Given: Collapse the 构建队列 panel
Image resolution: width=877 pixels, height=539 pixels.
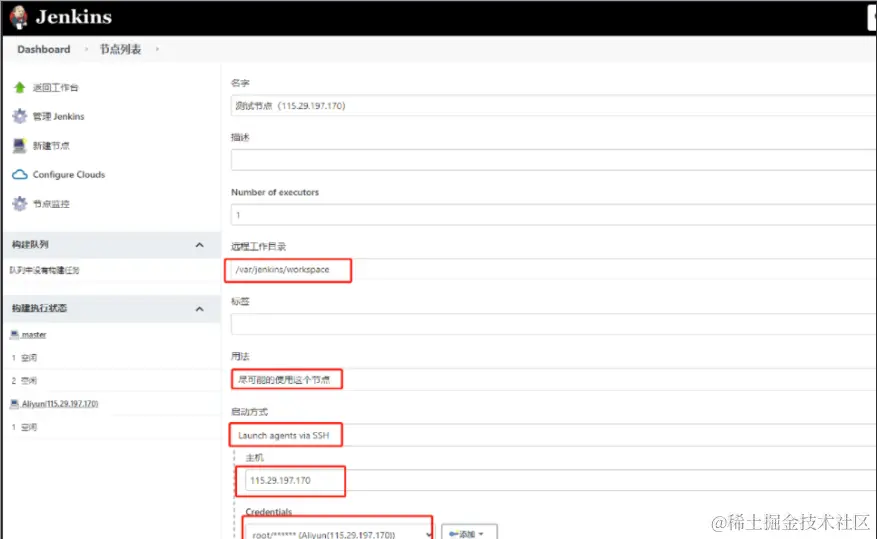Looking at the screenshot, I should (199, 245).
